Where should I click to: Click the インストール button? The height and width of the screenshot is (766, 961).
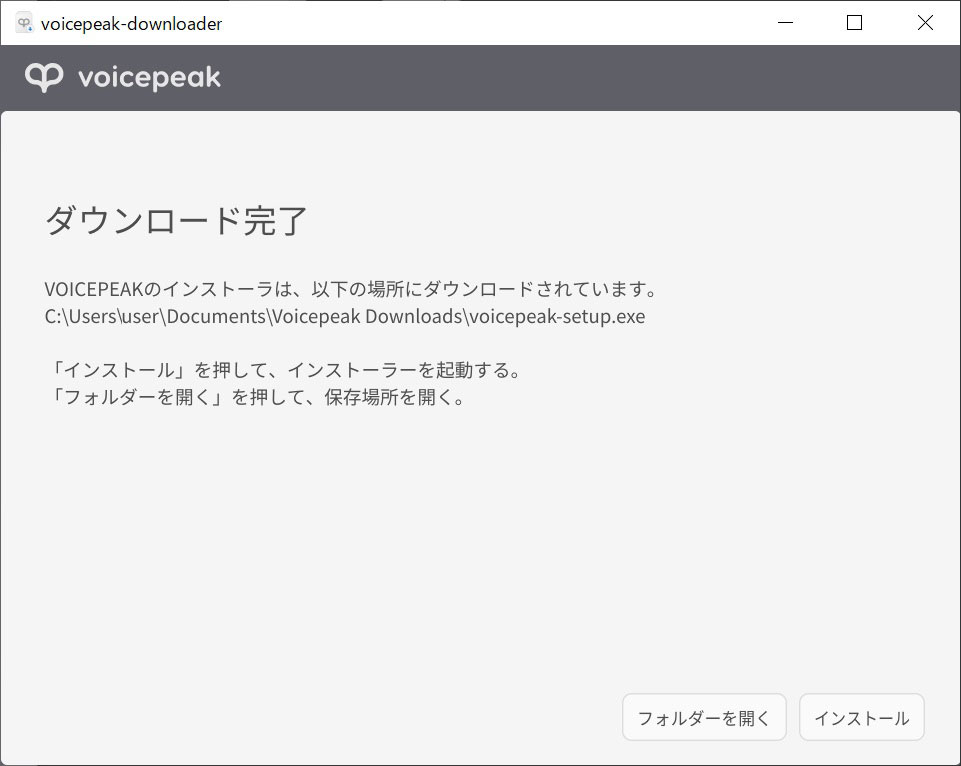(862, 717)
